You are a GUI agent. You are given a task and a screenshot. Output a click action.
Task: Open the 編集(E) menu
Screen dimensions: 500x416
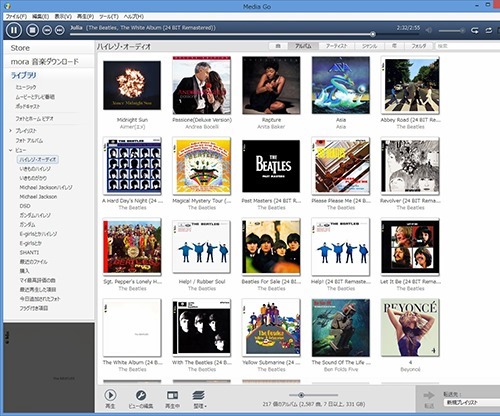pos(40,16)
